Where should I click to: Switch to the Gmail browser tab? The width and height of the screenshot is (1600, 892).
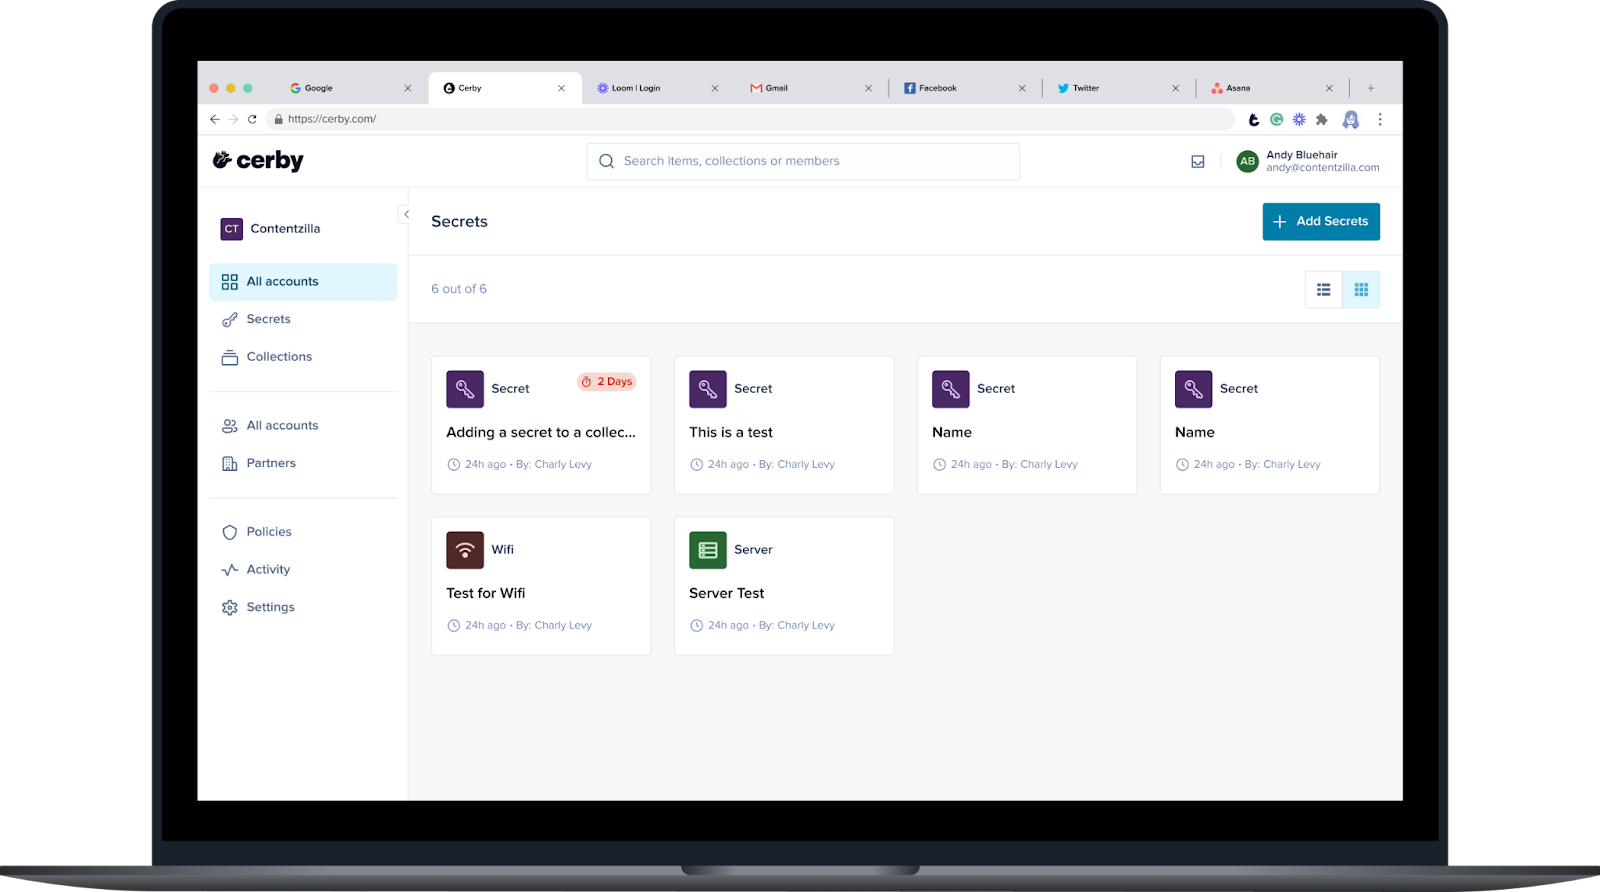pos(812,88)
